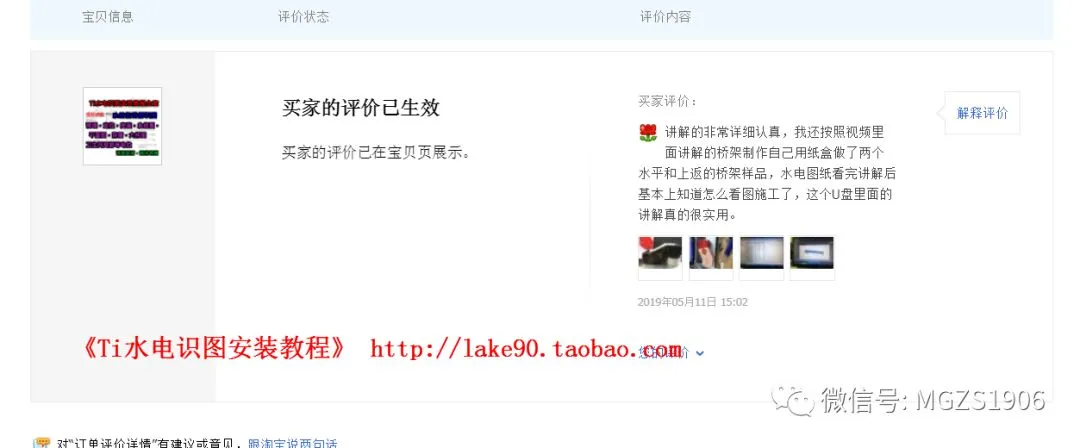Select the 评价内容 column header
This screenshot has width=1080, height=448.
point(665,17)
